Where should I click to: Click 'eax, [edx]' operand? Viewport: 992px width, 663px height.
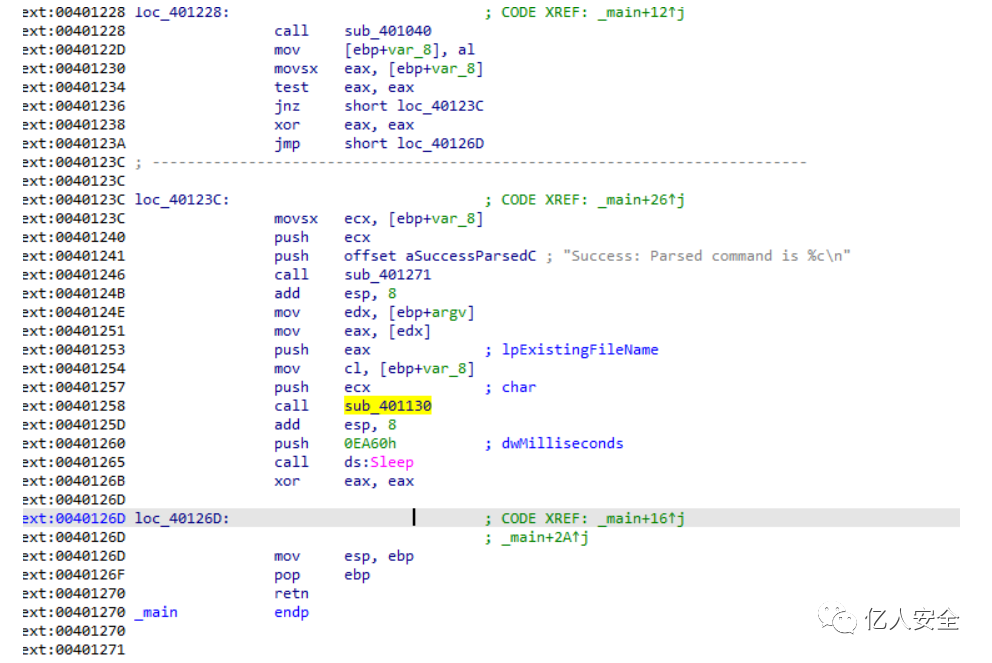tap(388, 331)
